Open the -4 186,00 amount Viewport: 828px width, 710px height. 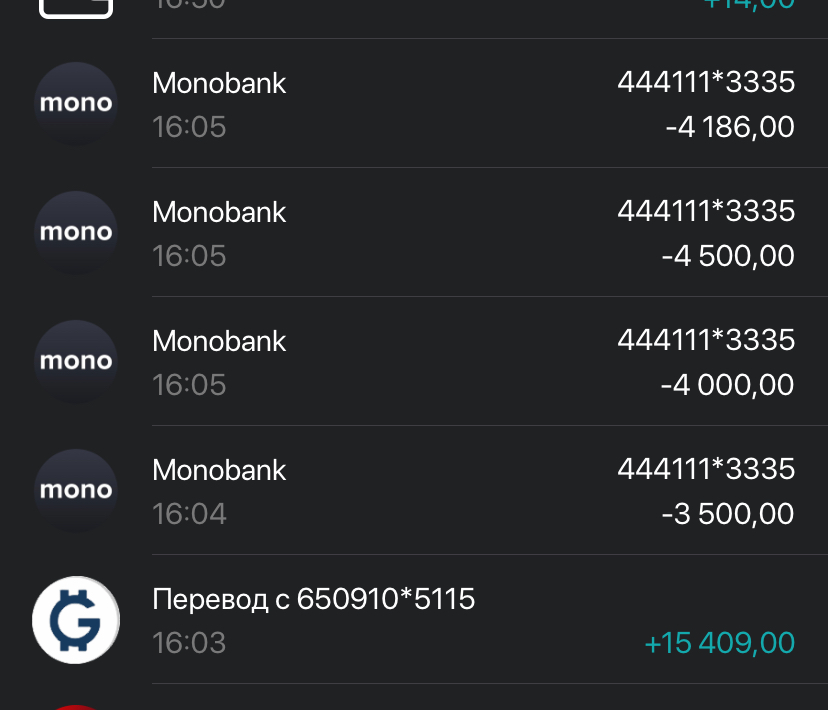click(730, 127)
